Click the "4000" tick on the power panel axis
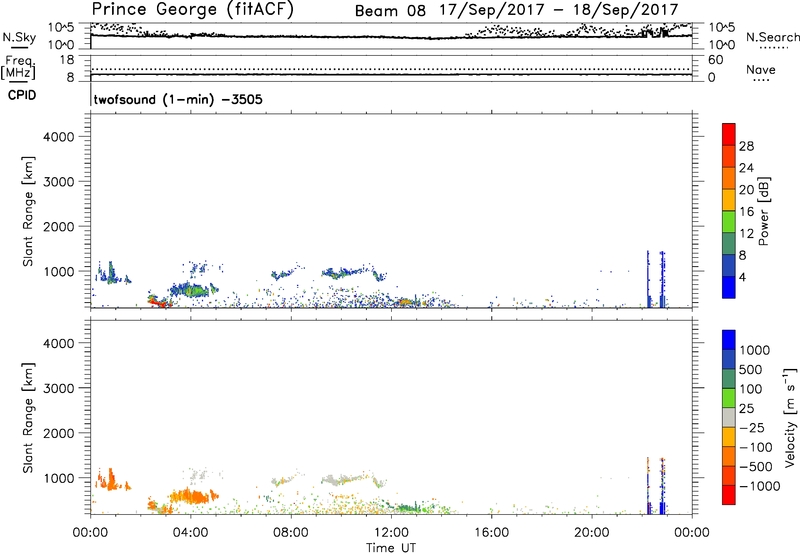 [x=58, y=137]
